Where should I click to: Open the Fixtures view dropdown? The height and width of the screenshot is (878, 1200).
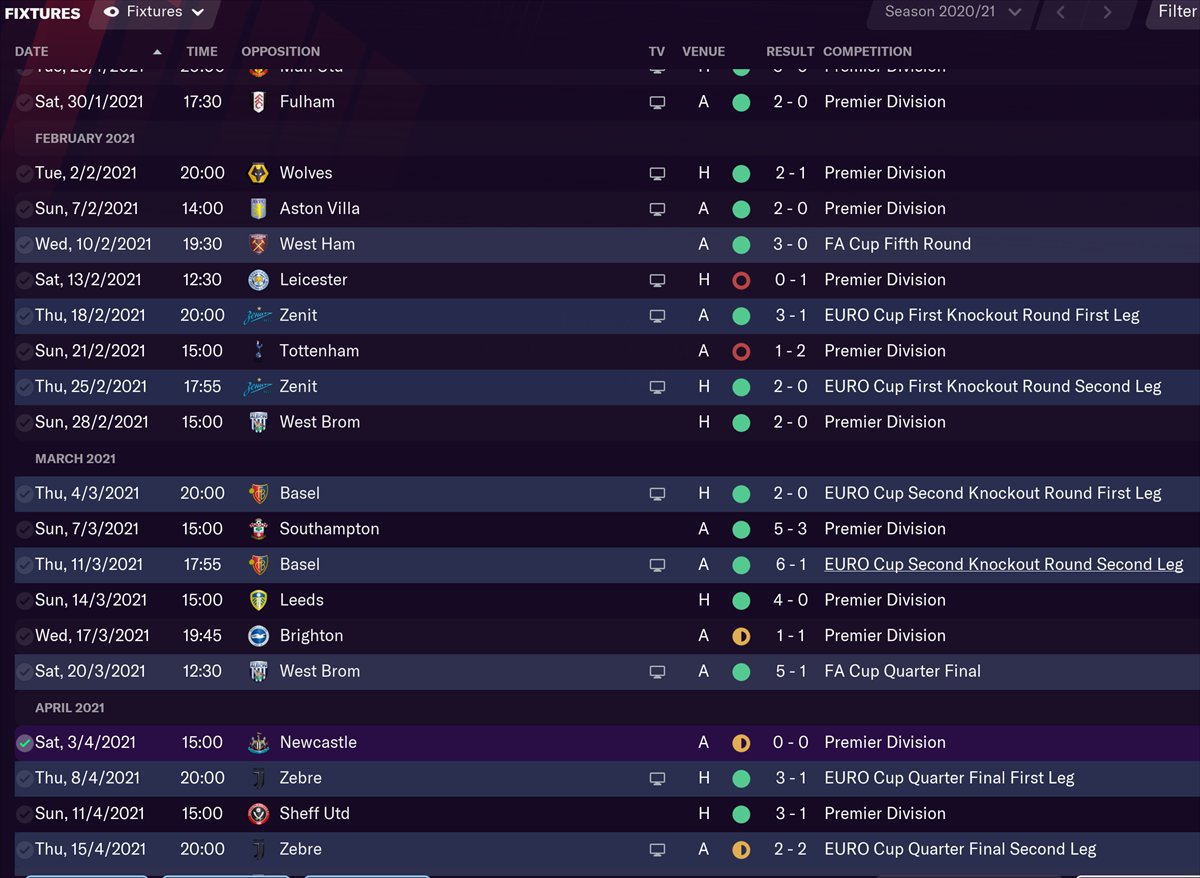click(153, 13)
